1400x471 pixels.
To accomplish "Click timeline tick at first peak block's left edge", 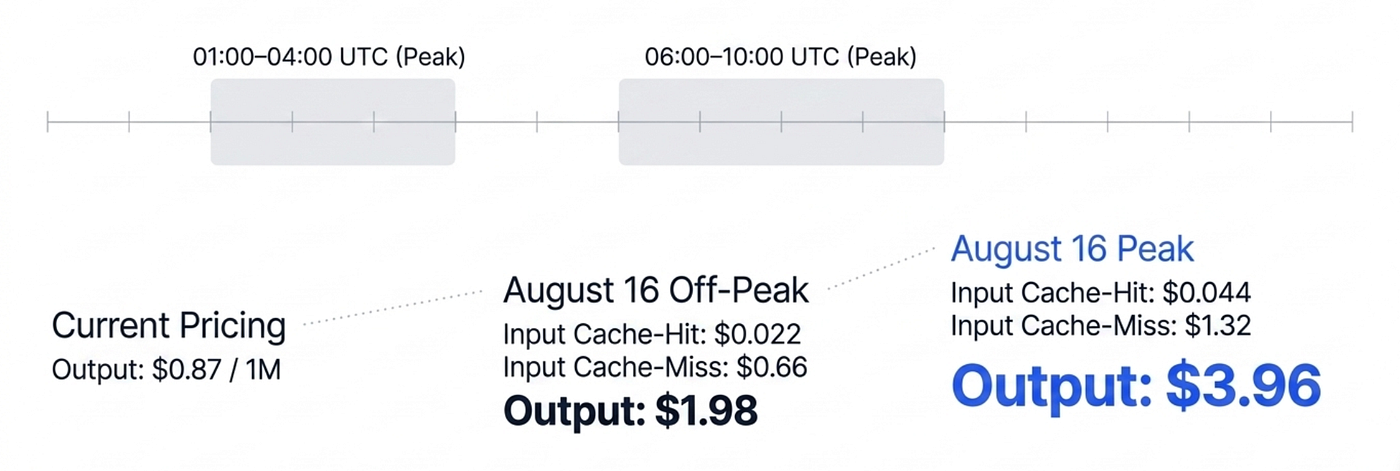I will coord(211,122).
